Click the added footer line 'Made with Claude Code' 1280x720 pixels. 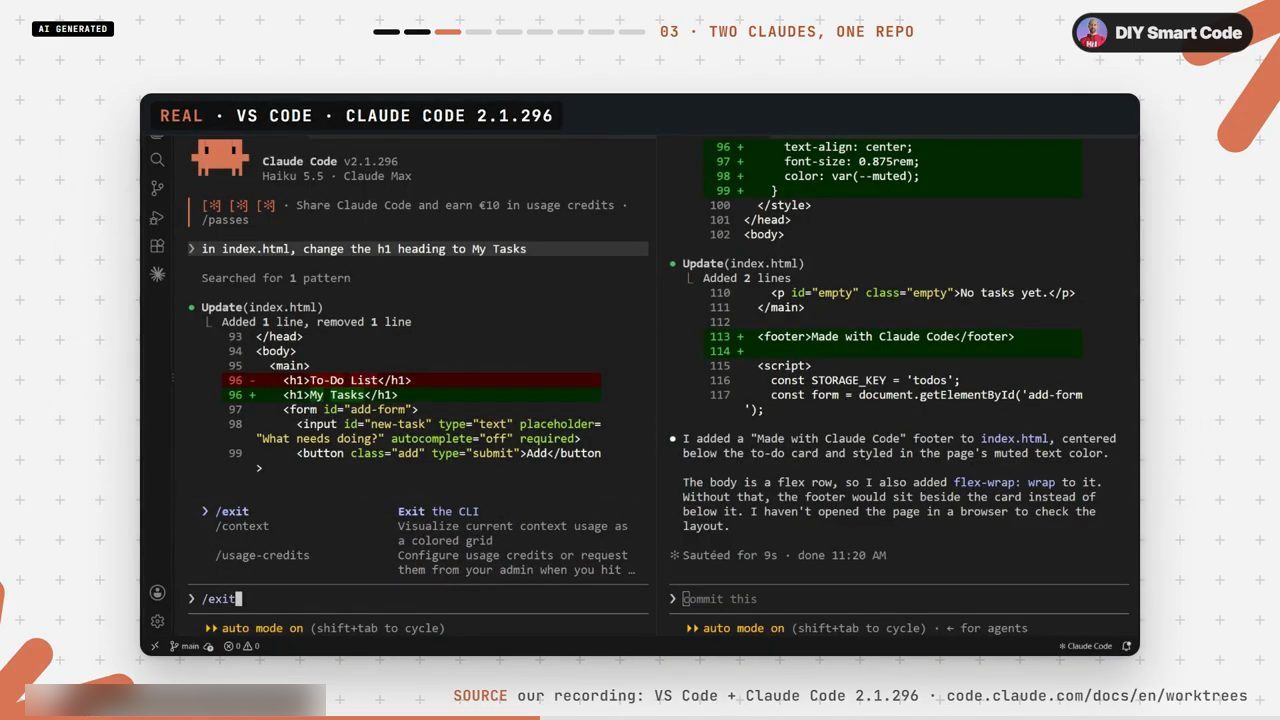click(892, 337)
